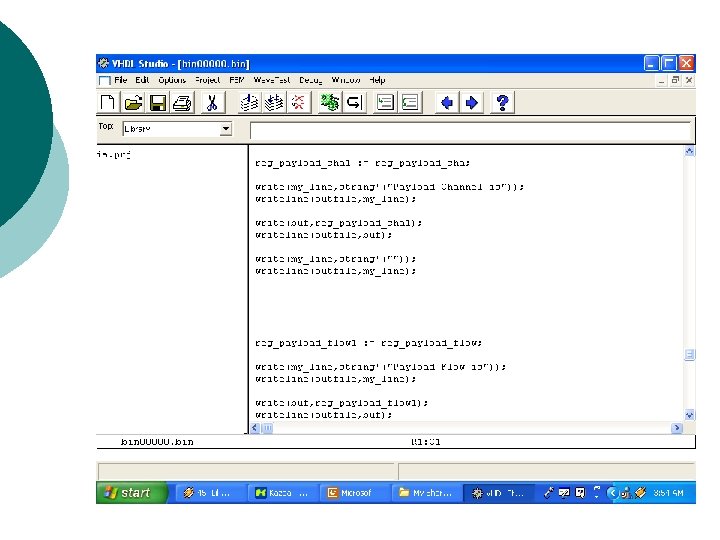Image resolution: width=720 pixels, height=540 pixels.
Task: Click the line 'reg_payload_flow1 := reg_payload_flow;'
Action: [x=368, y=343]
